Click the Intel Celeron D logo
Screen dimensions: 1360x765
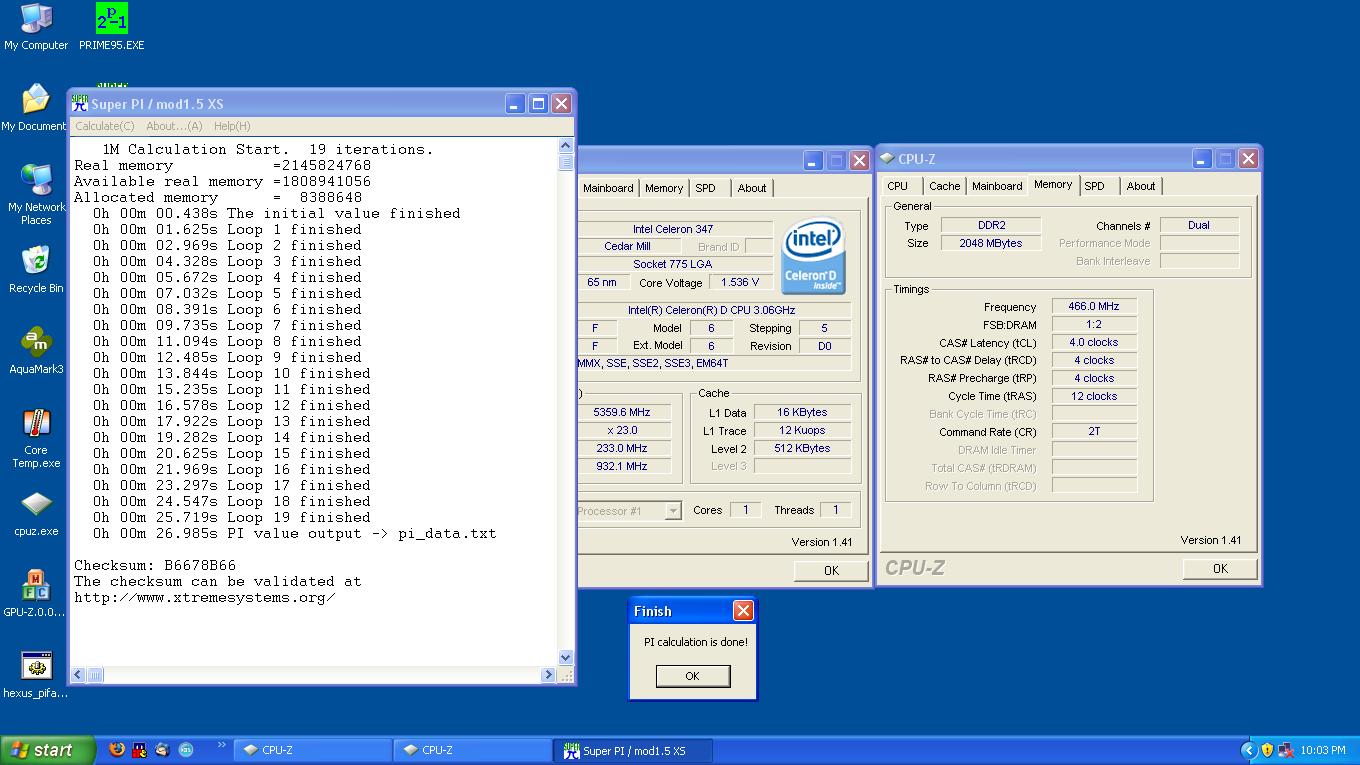click(813, 256)
